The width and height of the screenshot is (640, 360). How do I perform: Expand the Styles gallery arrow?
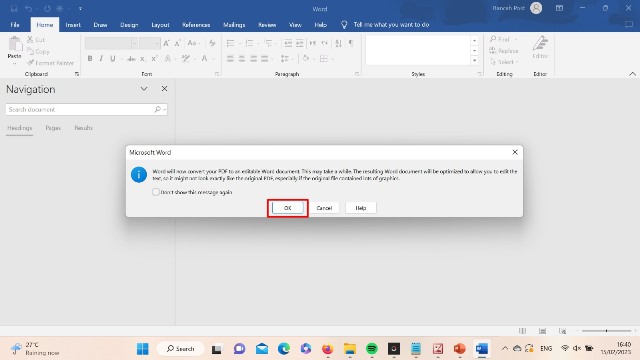[x=474, y=60]
